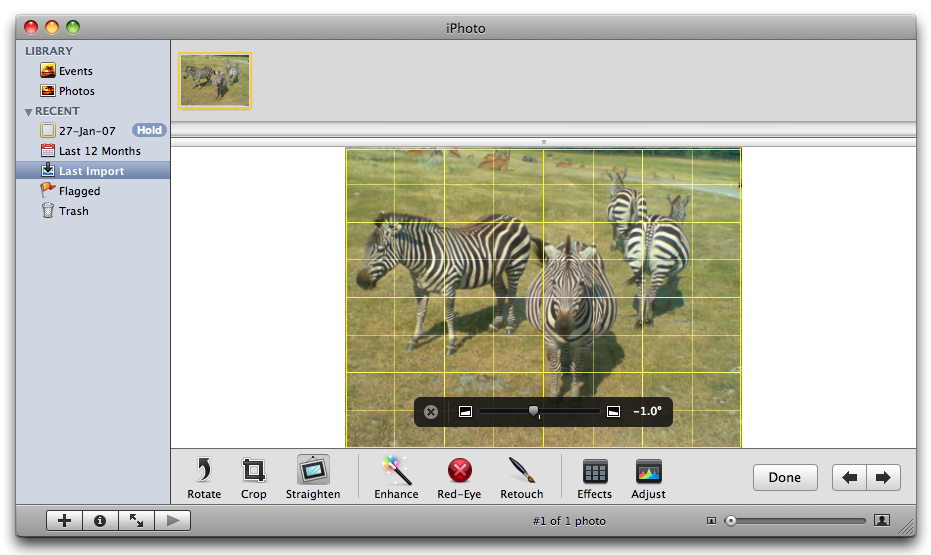Viewport: 931px width, 555px height.
Task: Toggle the Straighten tool
Action: pos(313,471)
